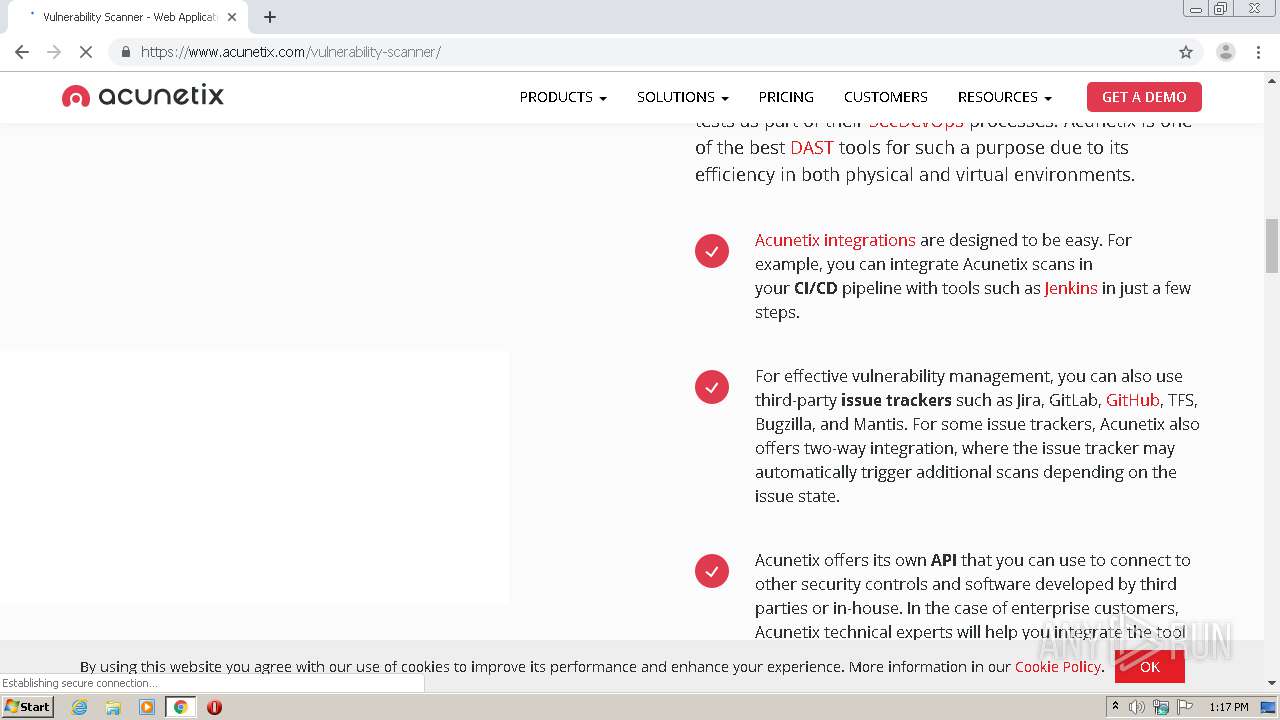Open the volume speaker tray icon
This screenshot has width=1280, height=720.
(1137, 707)
